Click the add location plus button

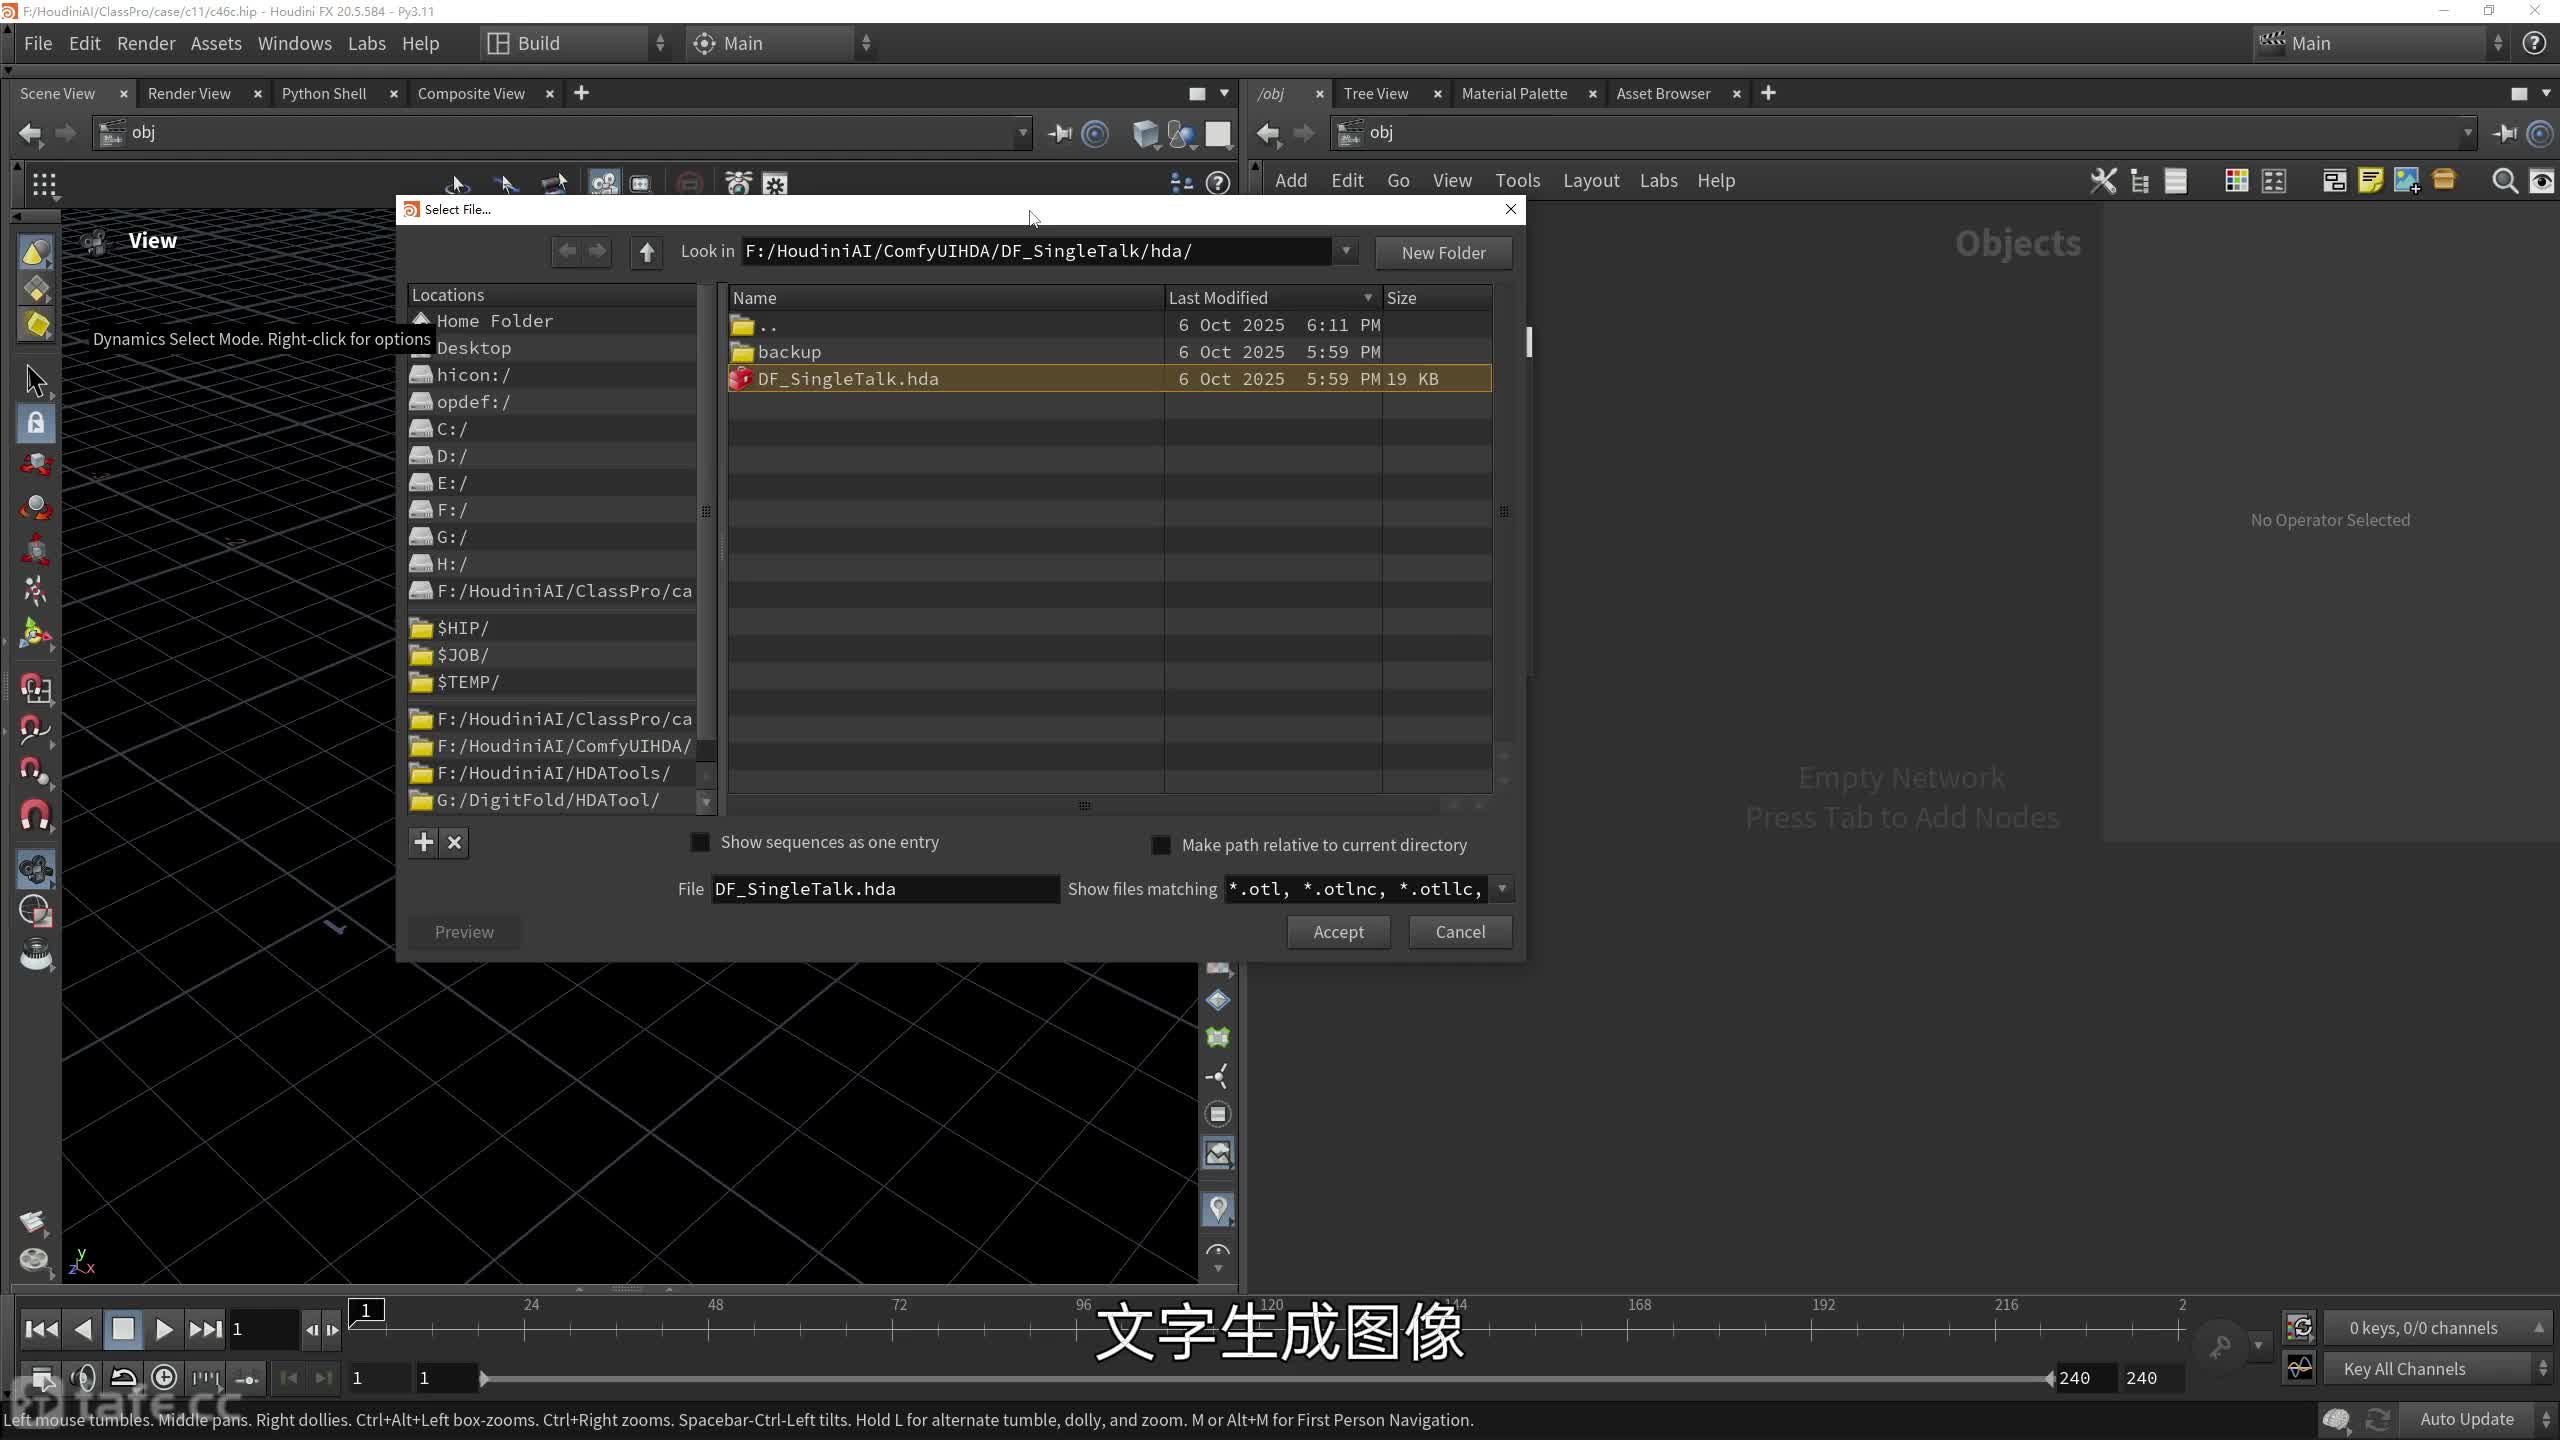pyautogui.click(x=423, y=842)
